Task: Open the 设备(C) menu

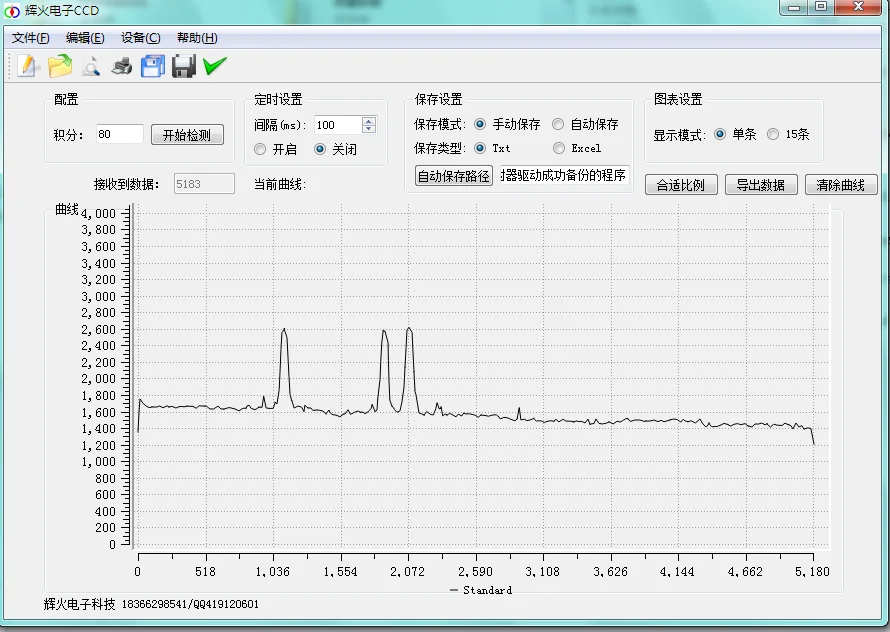Action: [140, 38]
